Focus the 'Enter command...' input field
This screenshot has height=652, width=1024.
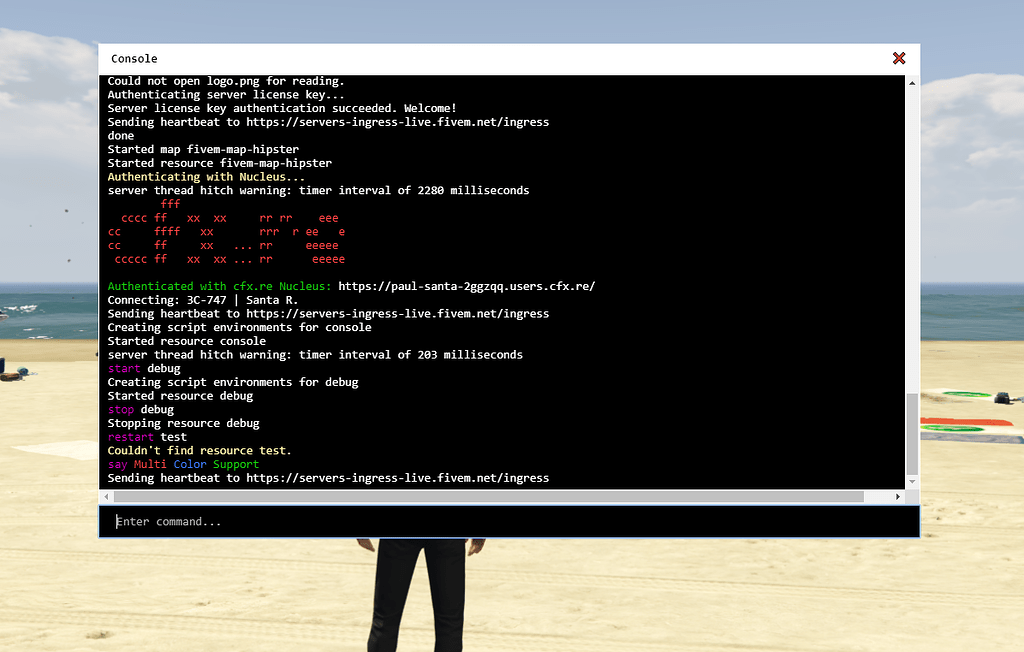tap(509, 521)
